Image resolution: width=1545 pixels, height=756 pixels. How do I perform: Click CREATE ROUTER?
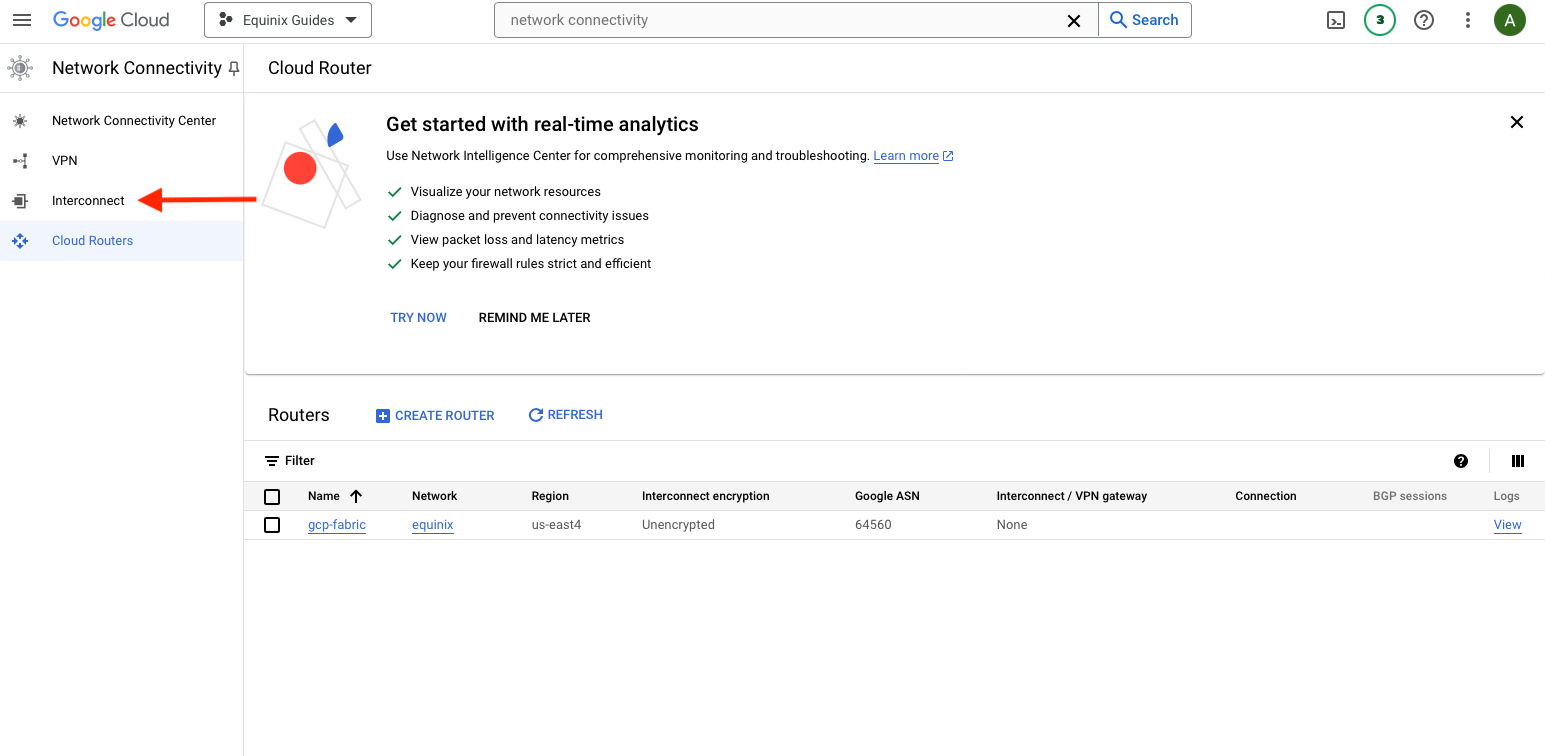[435, 415]
